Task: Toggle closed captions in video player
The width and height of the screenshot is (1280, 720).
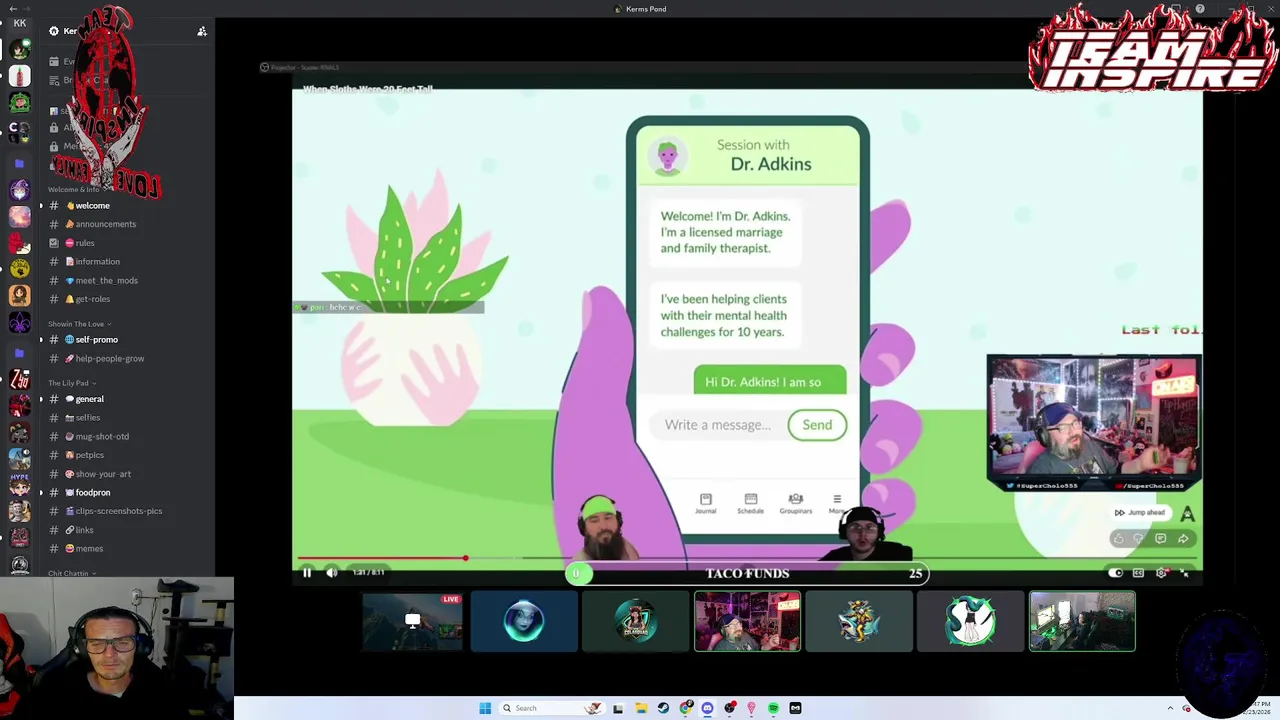Action: click(x=1138, y=573)
